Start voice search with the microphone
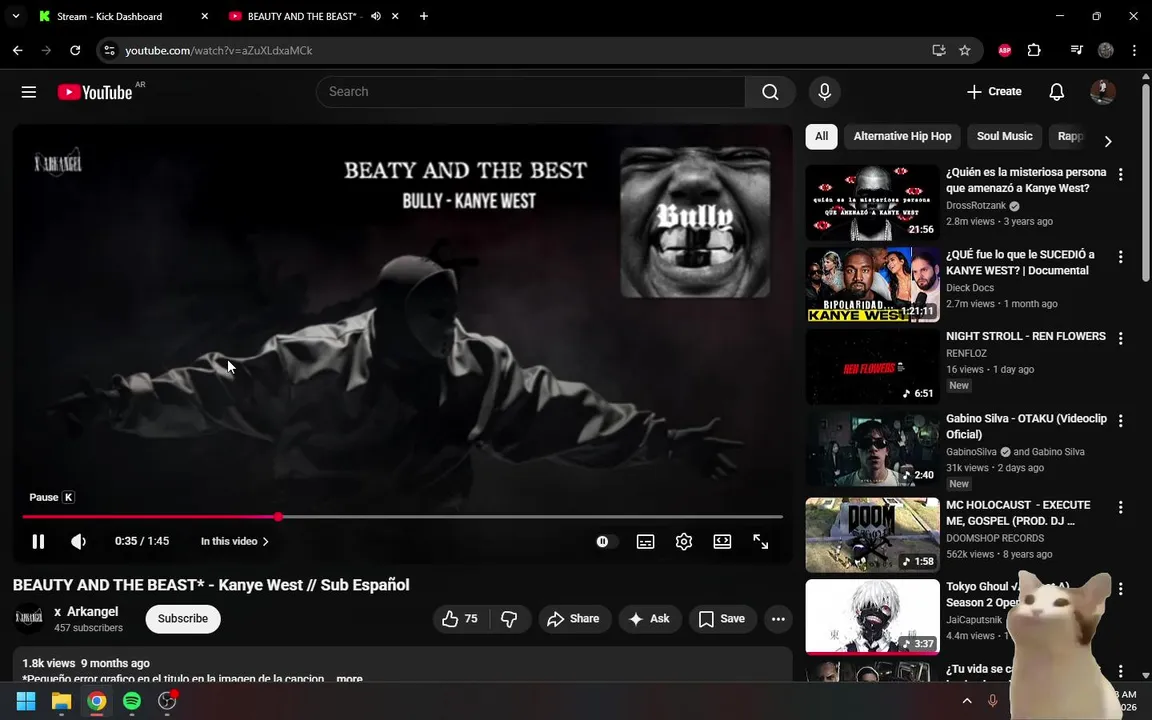 [824, 92]
